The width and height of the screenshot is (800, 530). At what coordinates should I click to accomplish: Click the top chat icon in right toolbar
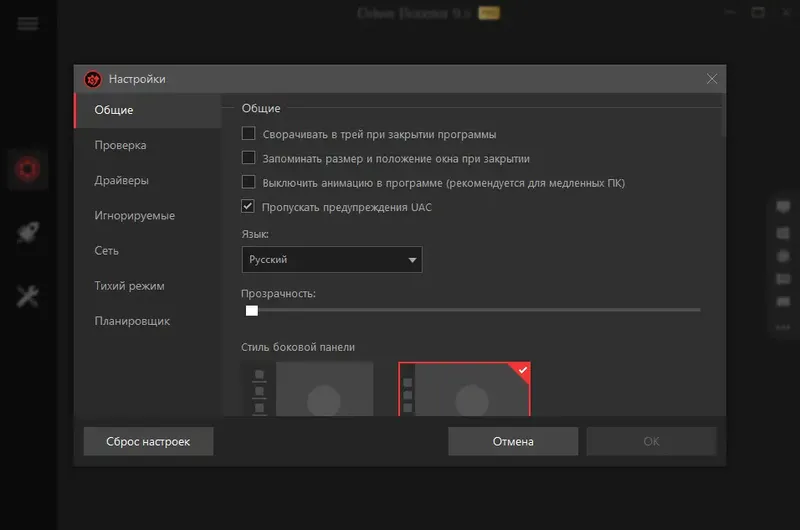point(783,207)
